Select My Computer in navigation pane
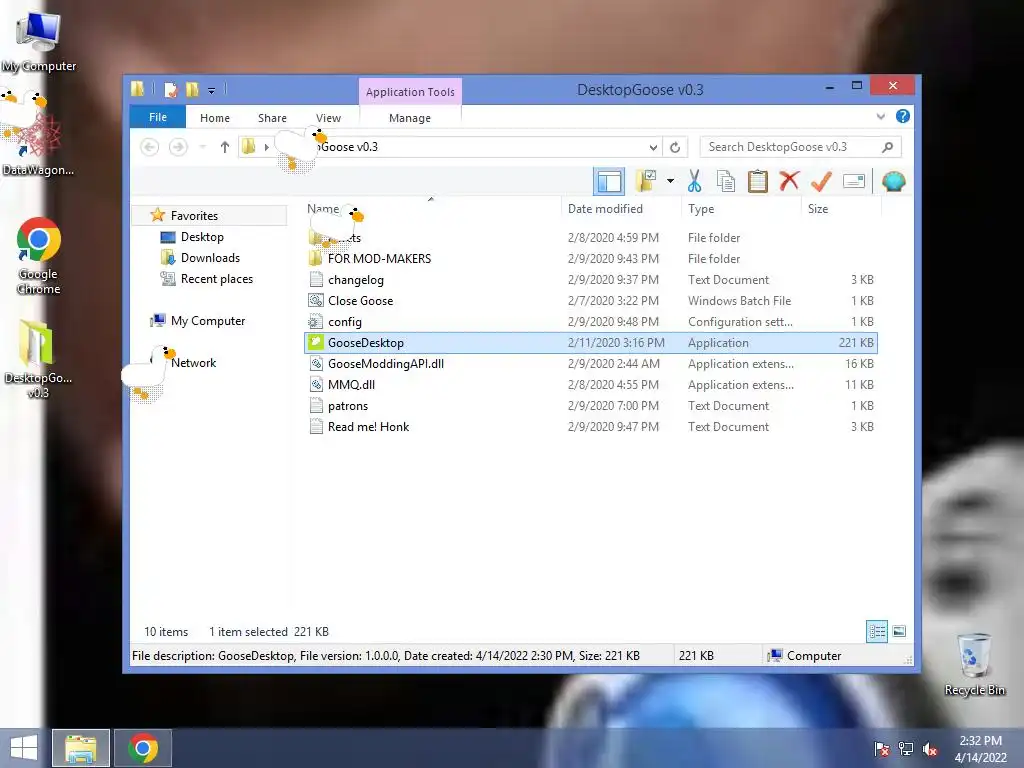The width and height of the screenshot is (1024, 768). [208, 321]
